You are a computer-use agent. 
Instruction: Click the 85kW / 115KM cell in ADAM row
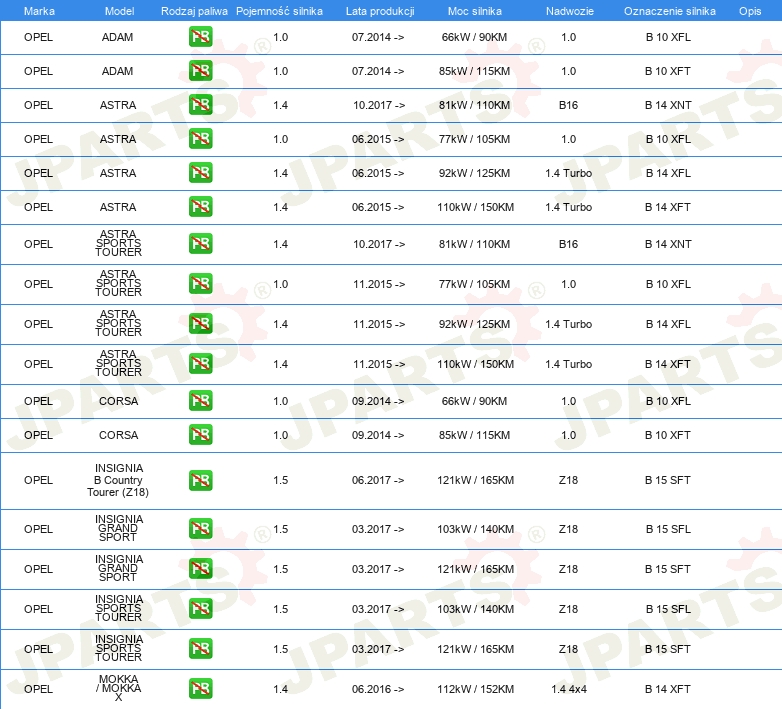474,71
